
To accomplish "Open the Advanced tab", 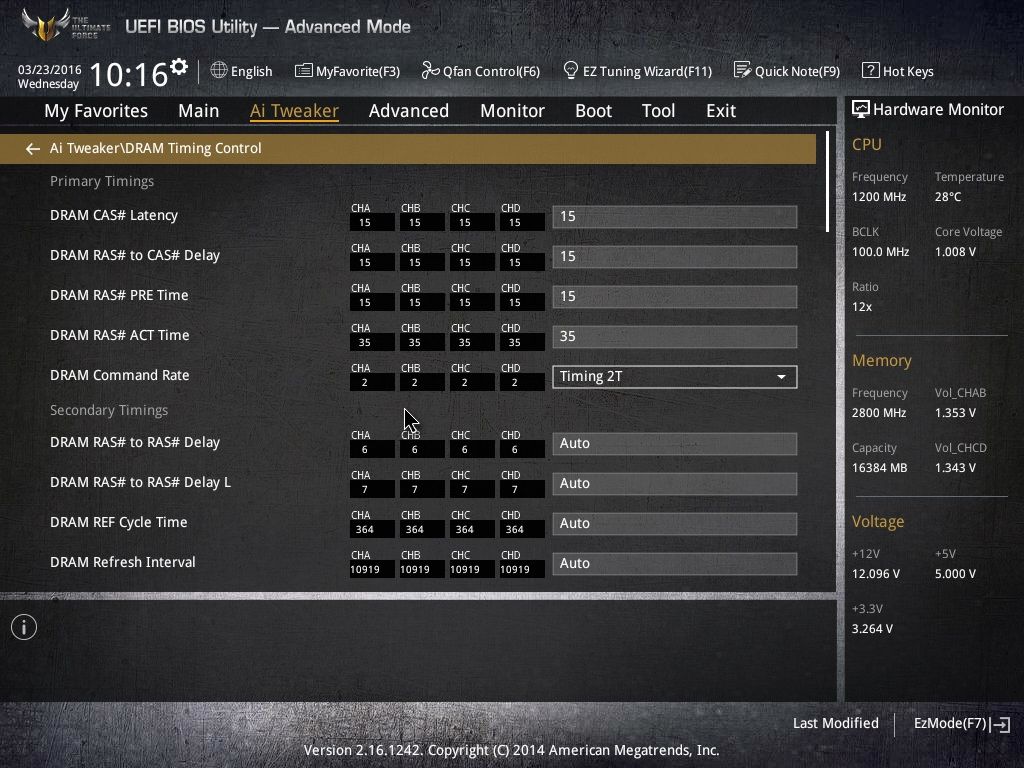I will pyautogui.click(x=409, y=110).
